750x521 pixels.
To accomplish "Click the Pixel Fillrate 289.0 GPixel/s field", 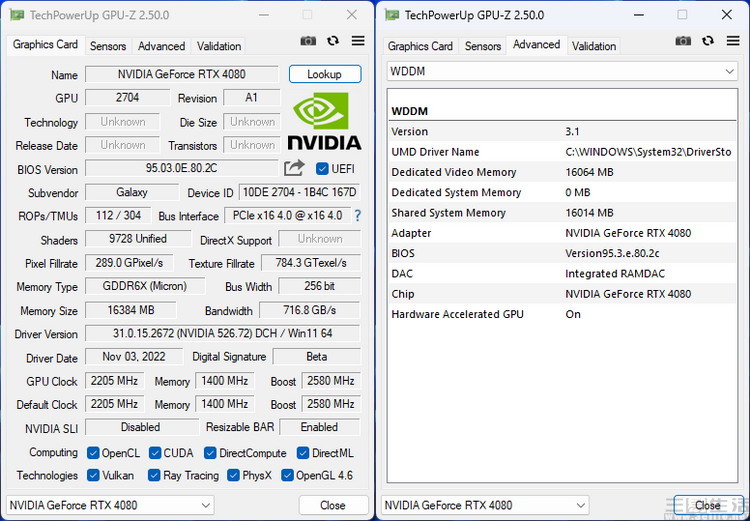I will coord(129,263).
